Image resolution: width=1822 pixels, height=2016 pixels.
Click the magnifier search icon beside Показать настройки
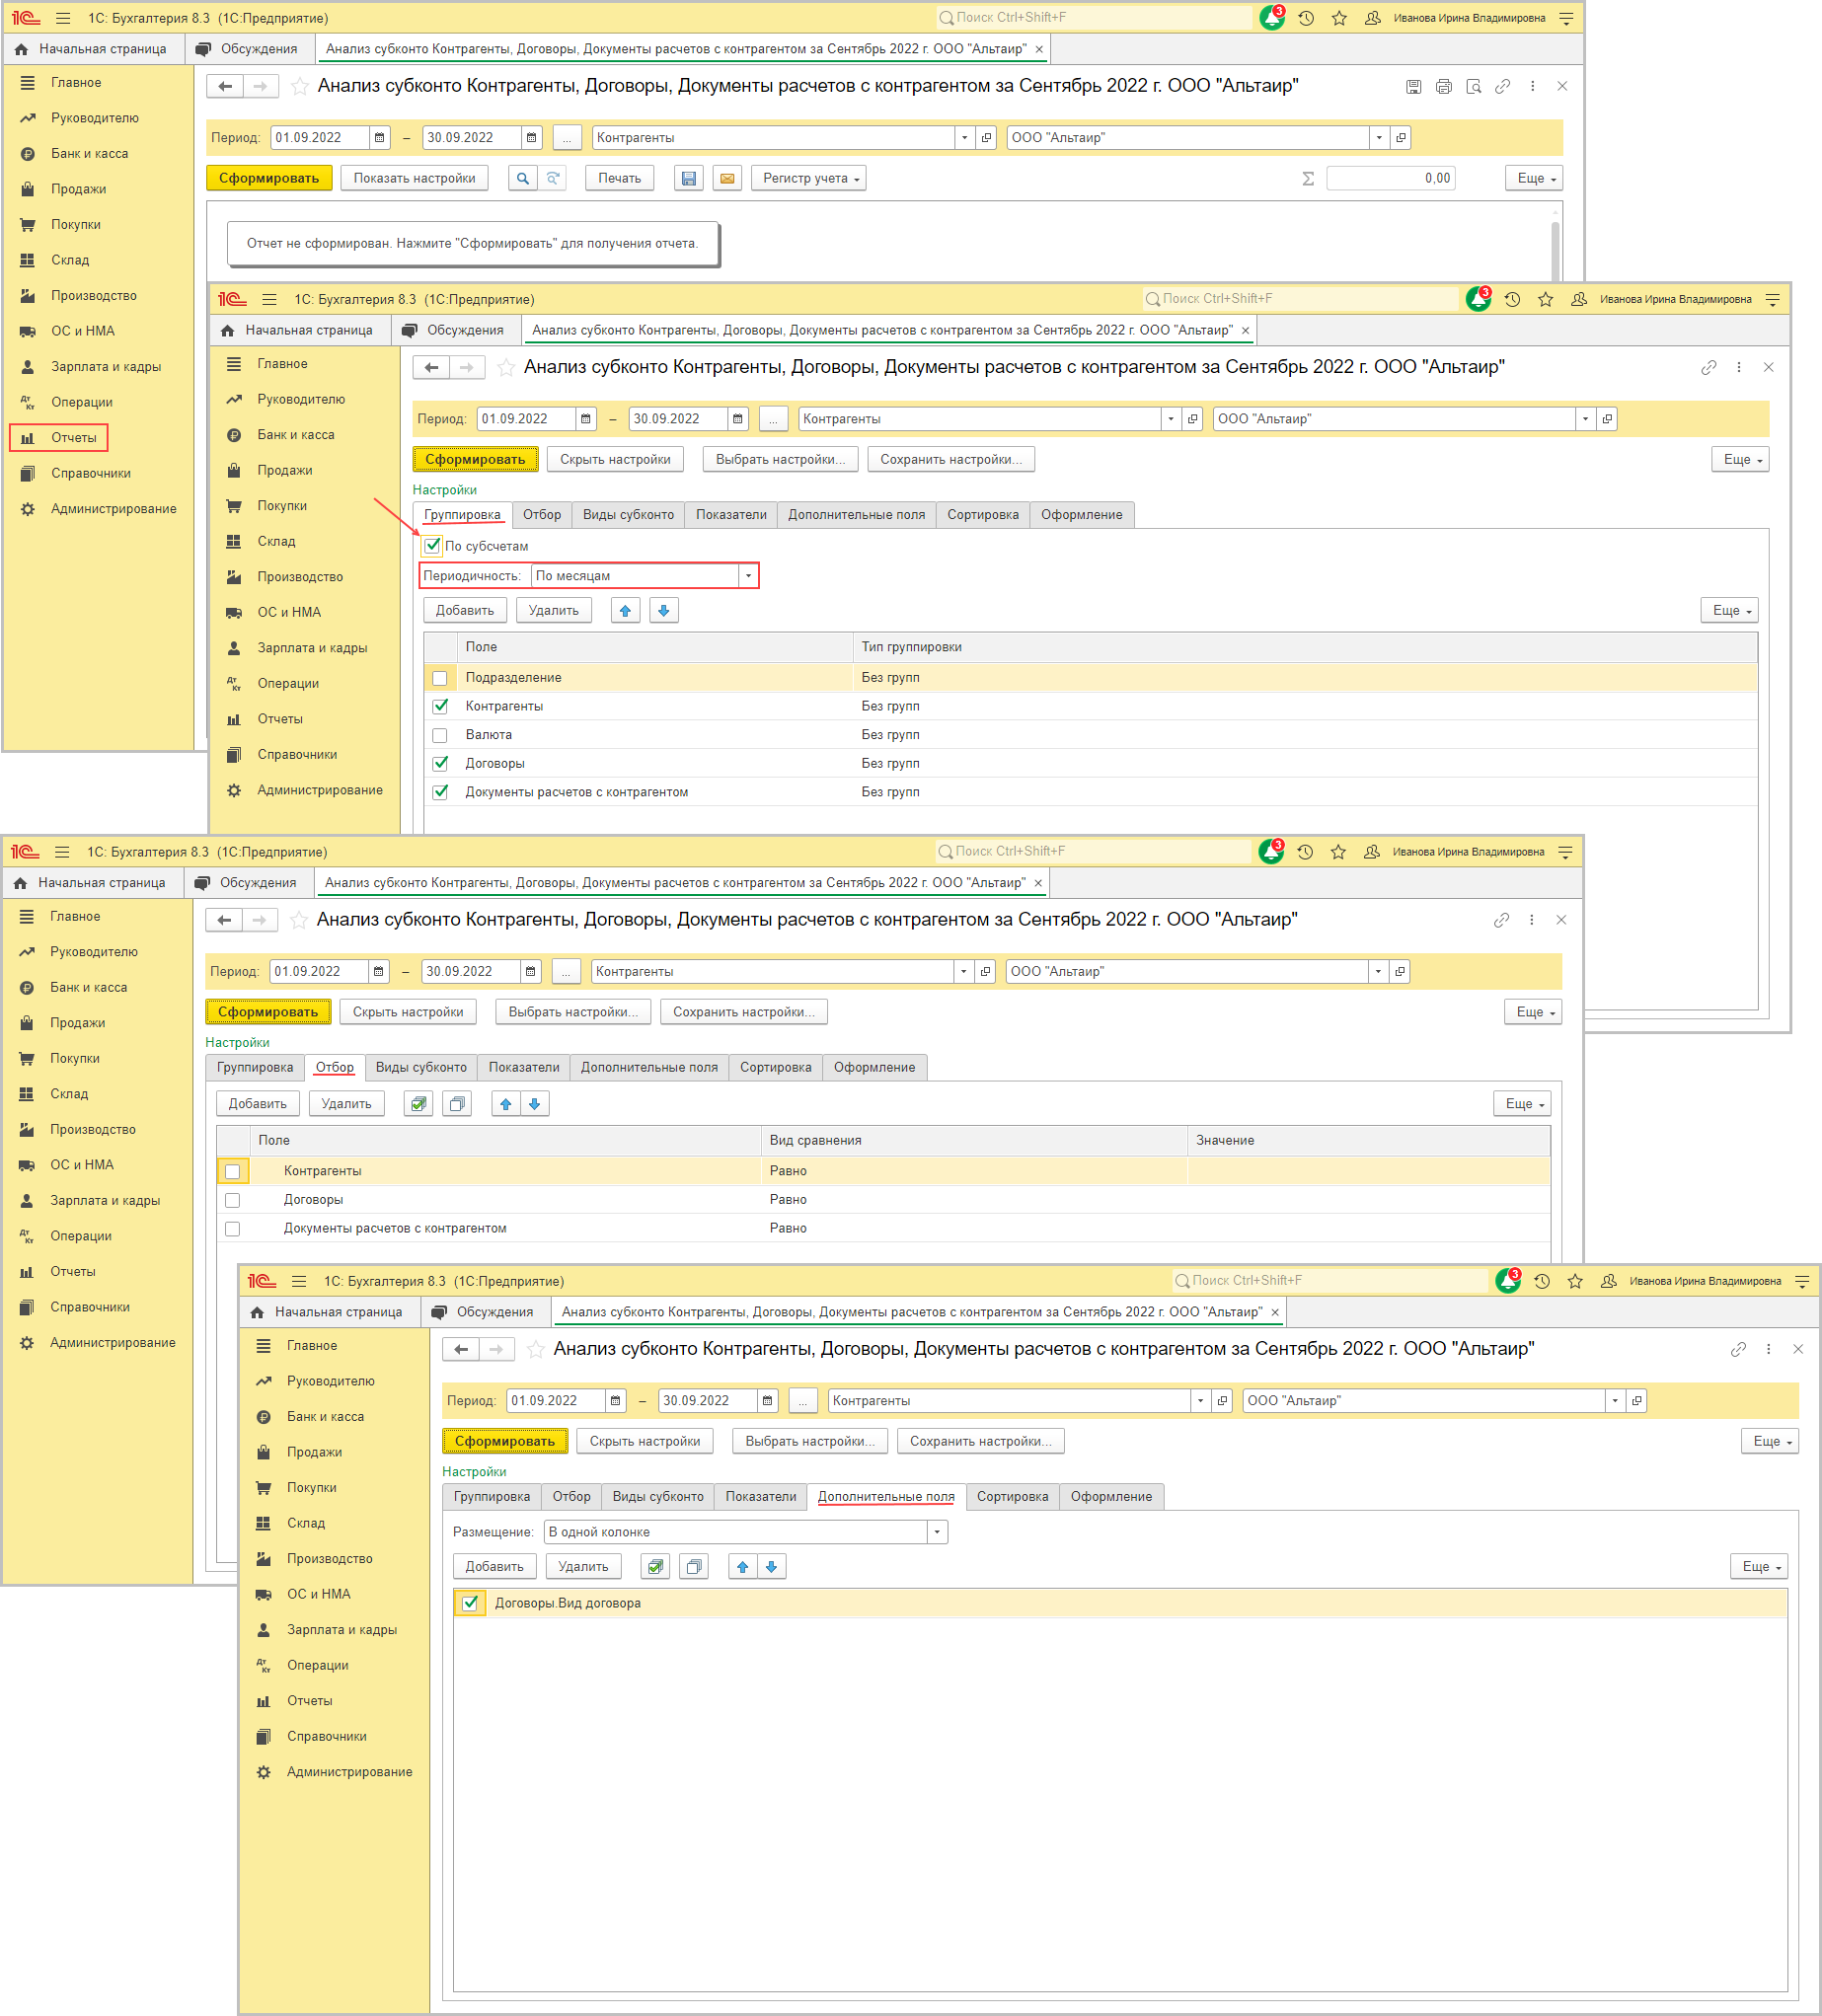tap(521, 178)
